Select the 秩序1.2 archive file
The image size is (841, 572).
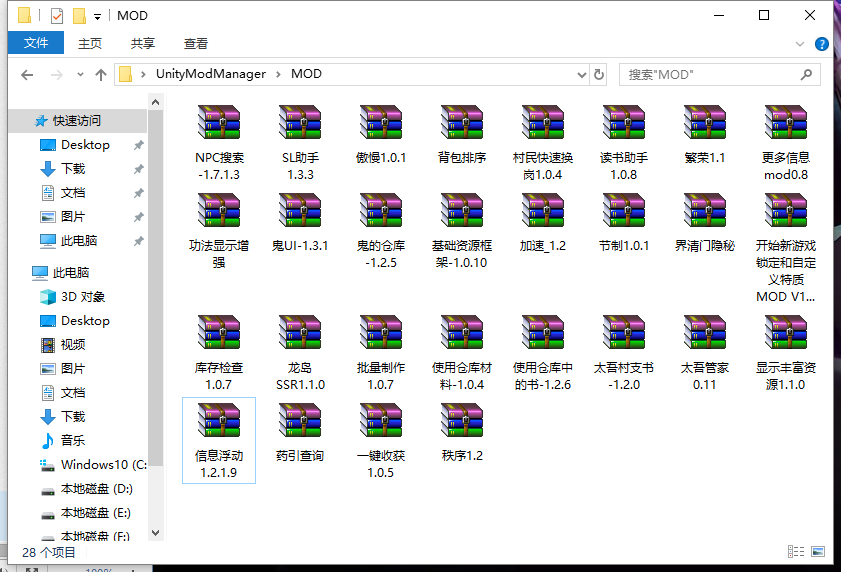462,432
